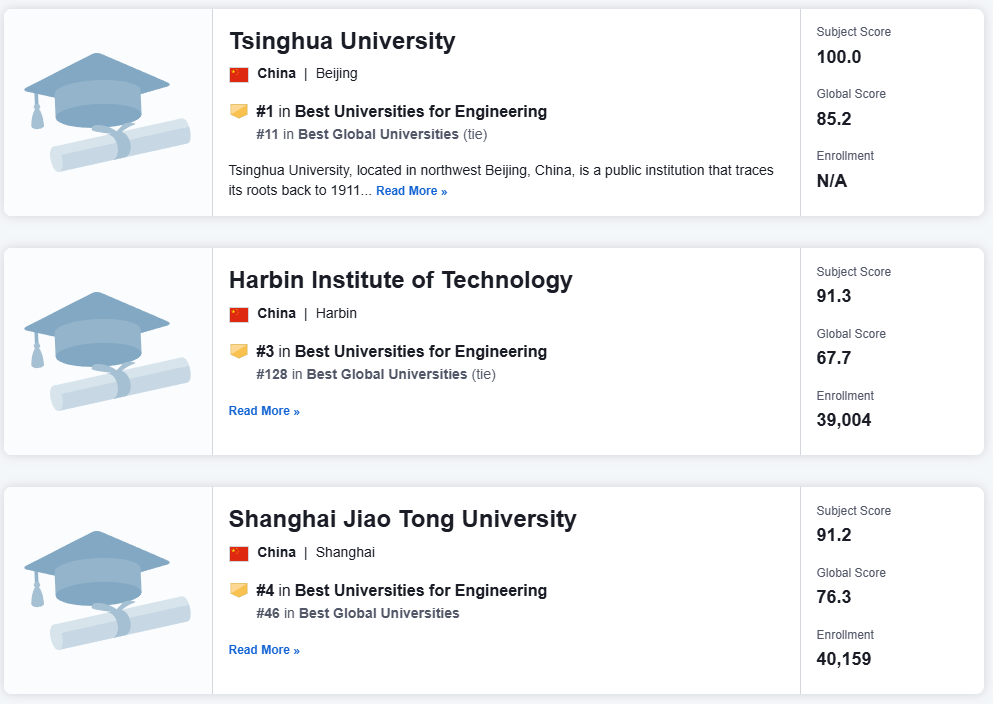Click the #1 engineering ranking badge icon

click(239, 111)
